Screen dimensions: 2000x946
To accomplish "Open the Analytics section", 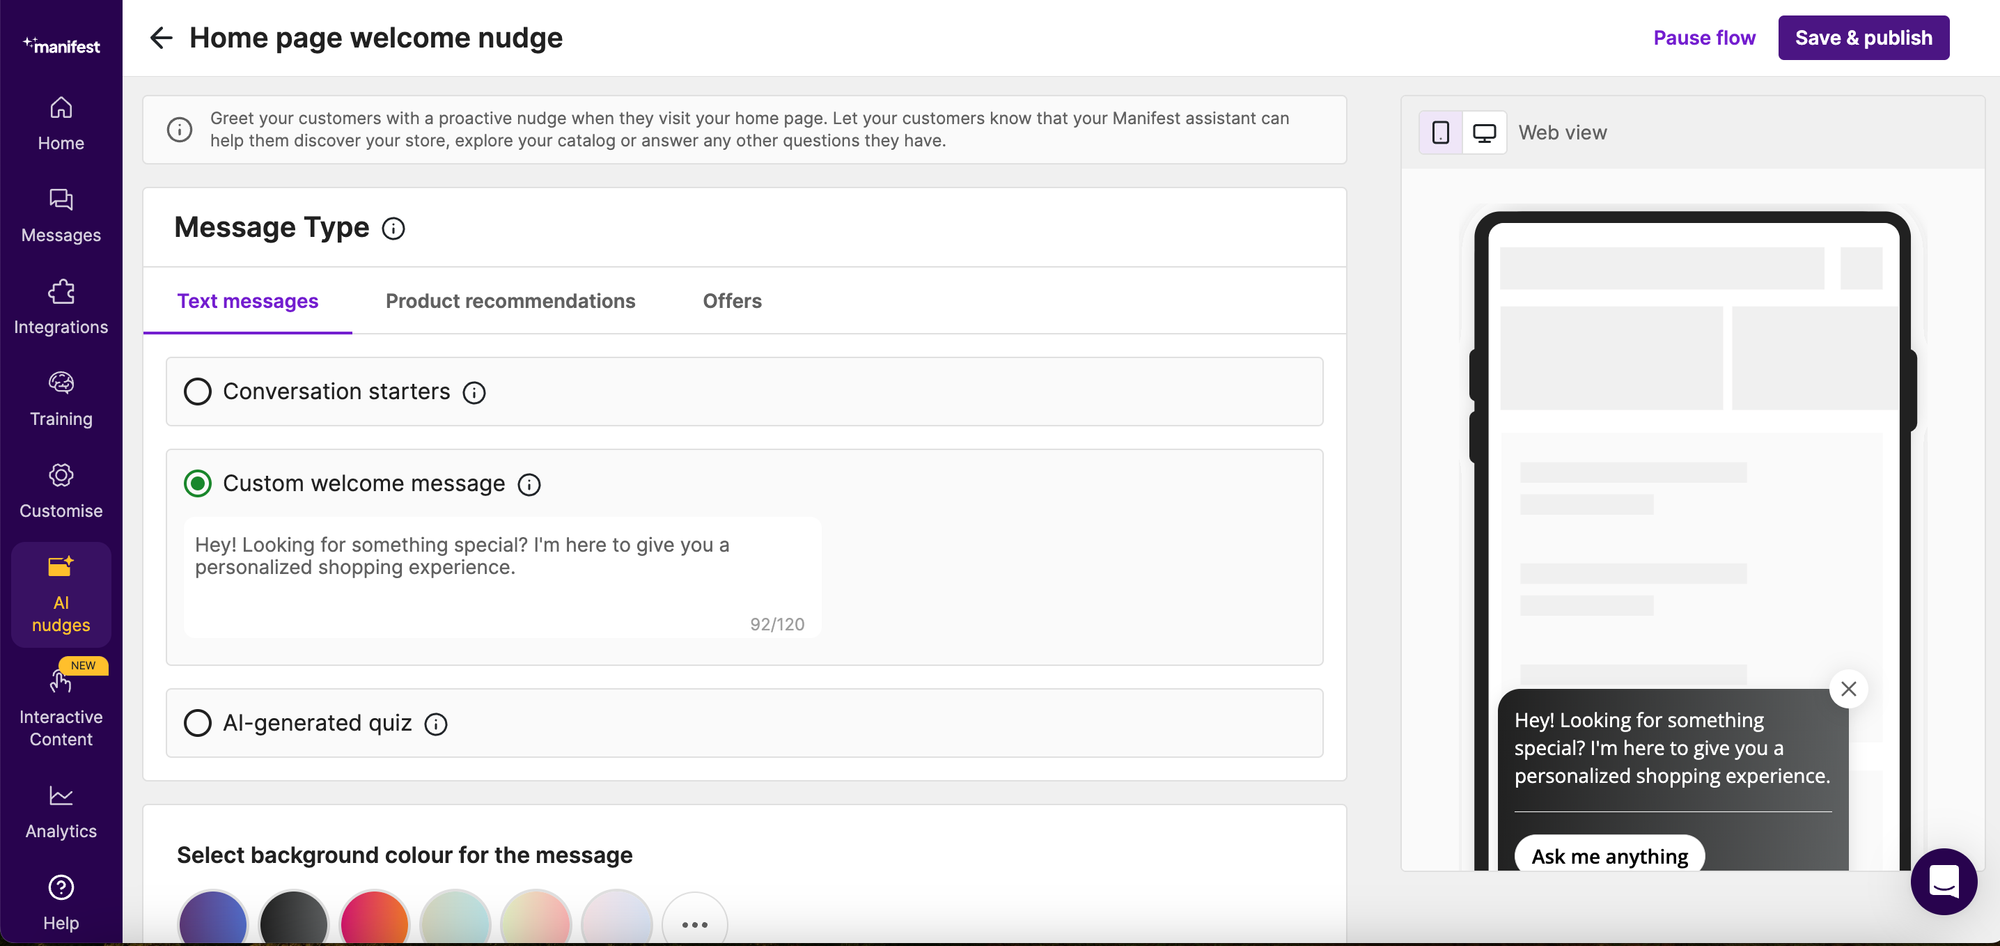I will [x=61, y=810].
